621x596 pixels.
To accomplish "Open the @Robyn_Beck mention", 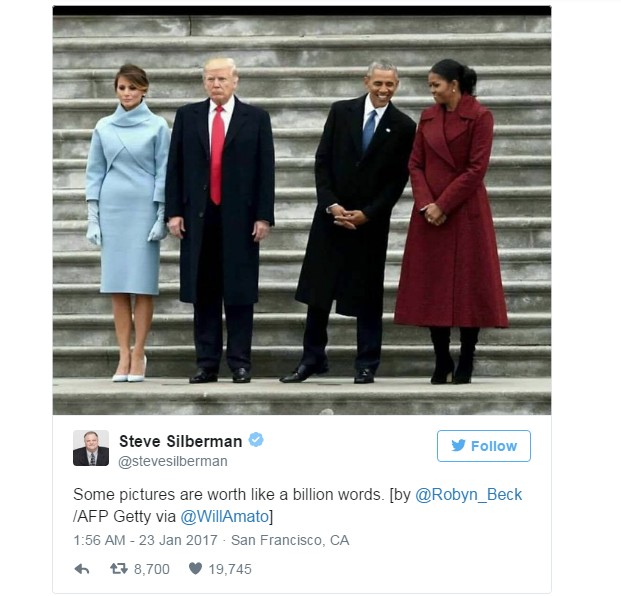I will [469, 495].
